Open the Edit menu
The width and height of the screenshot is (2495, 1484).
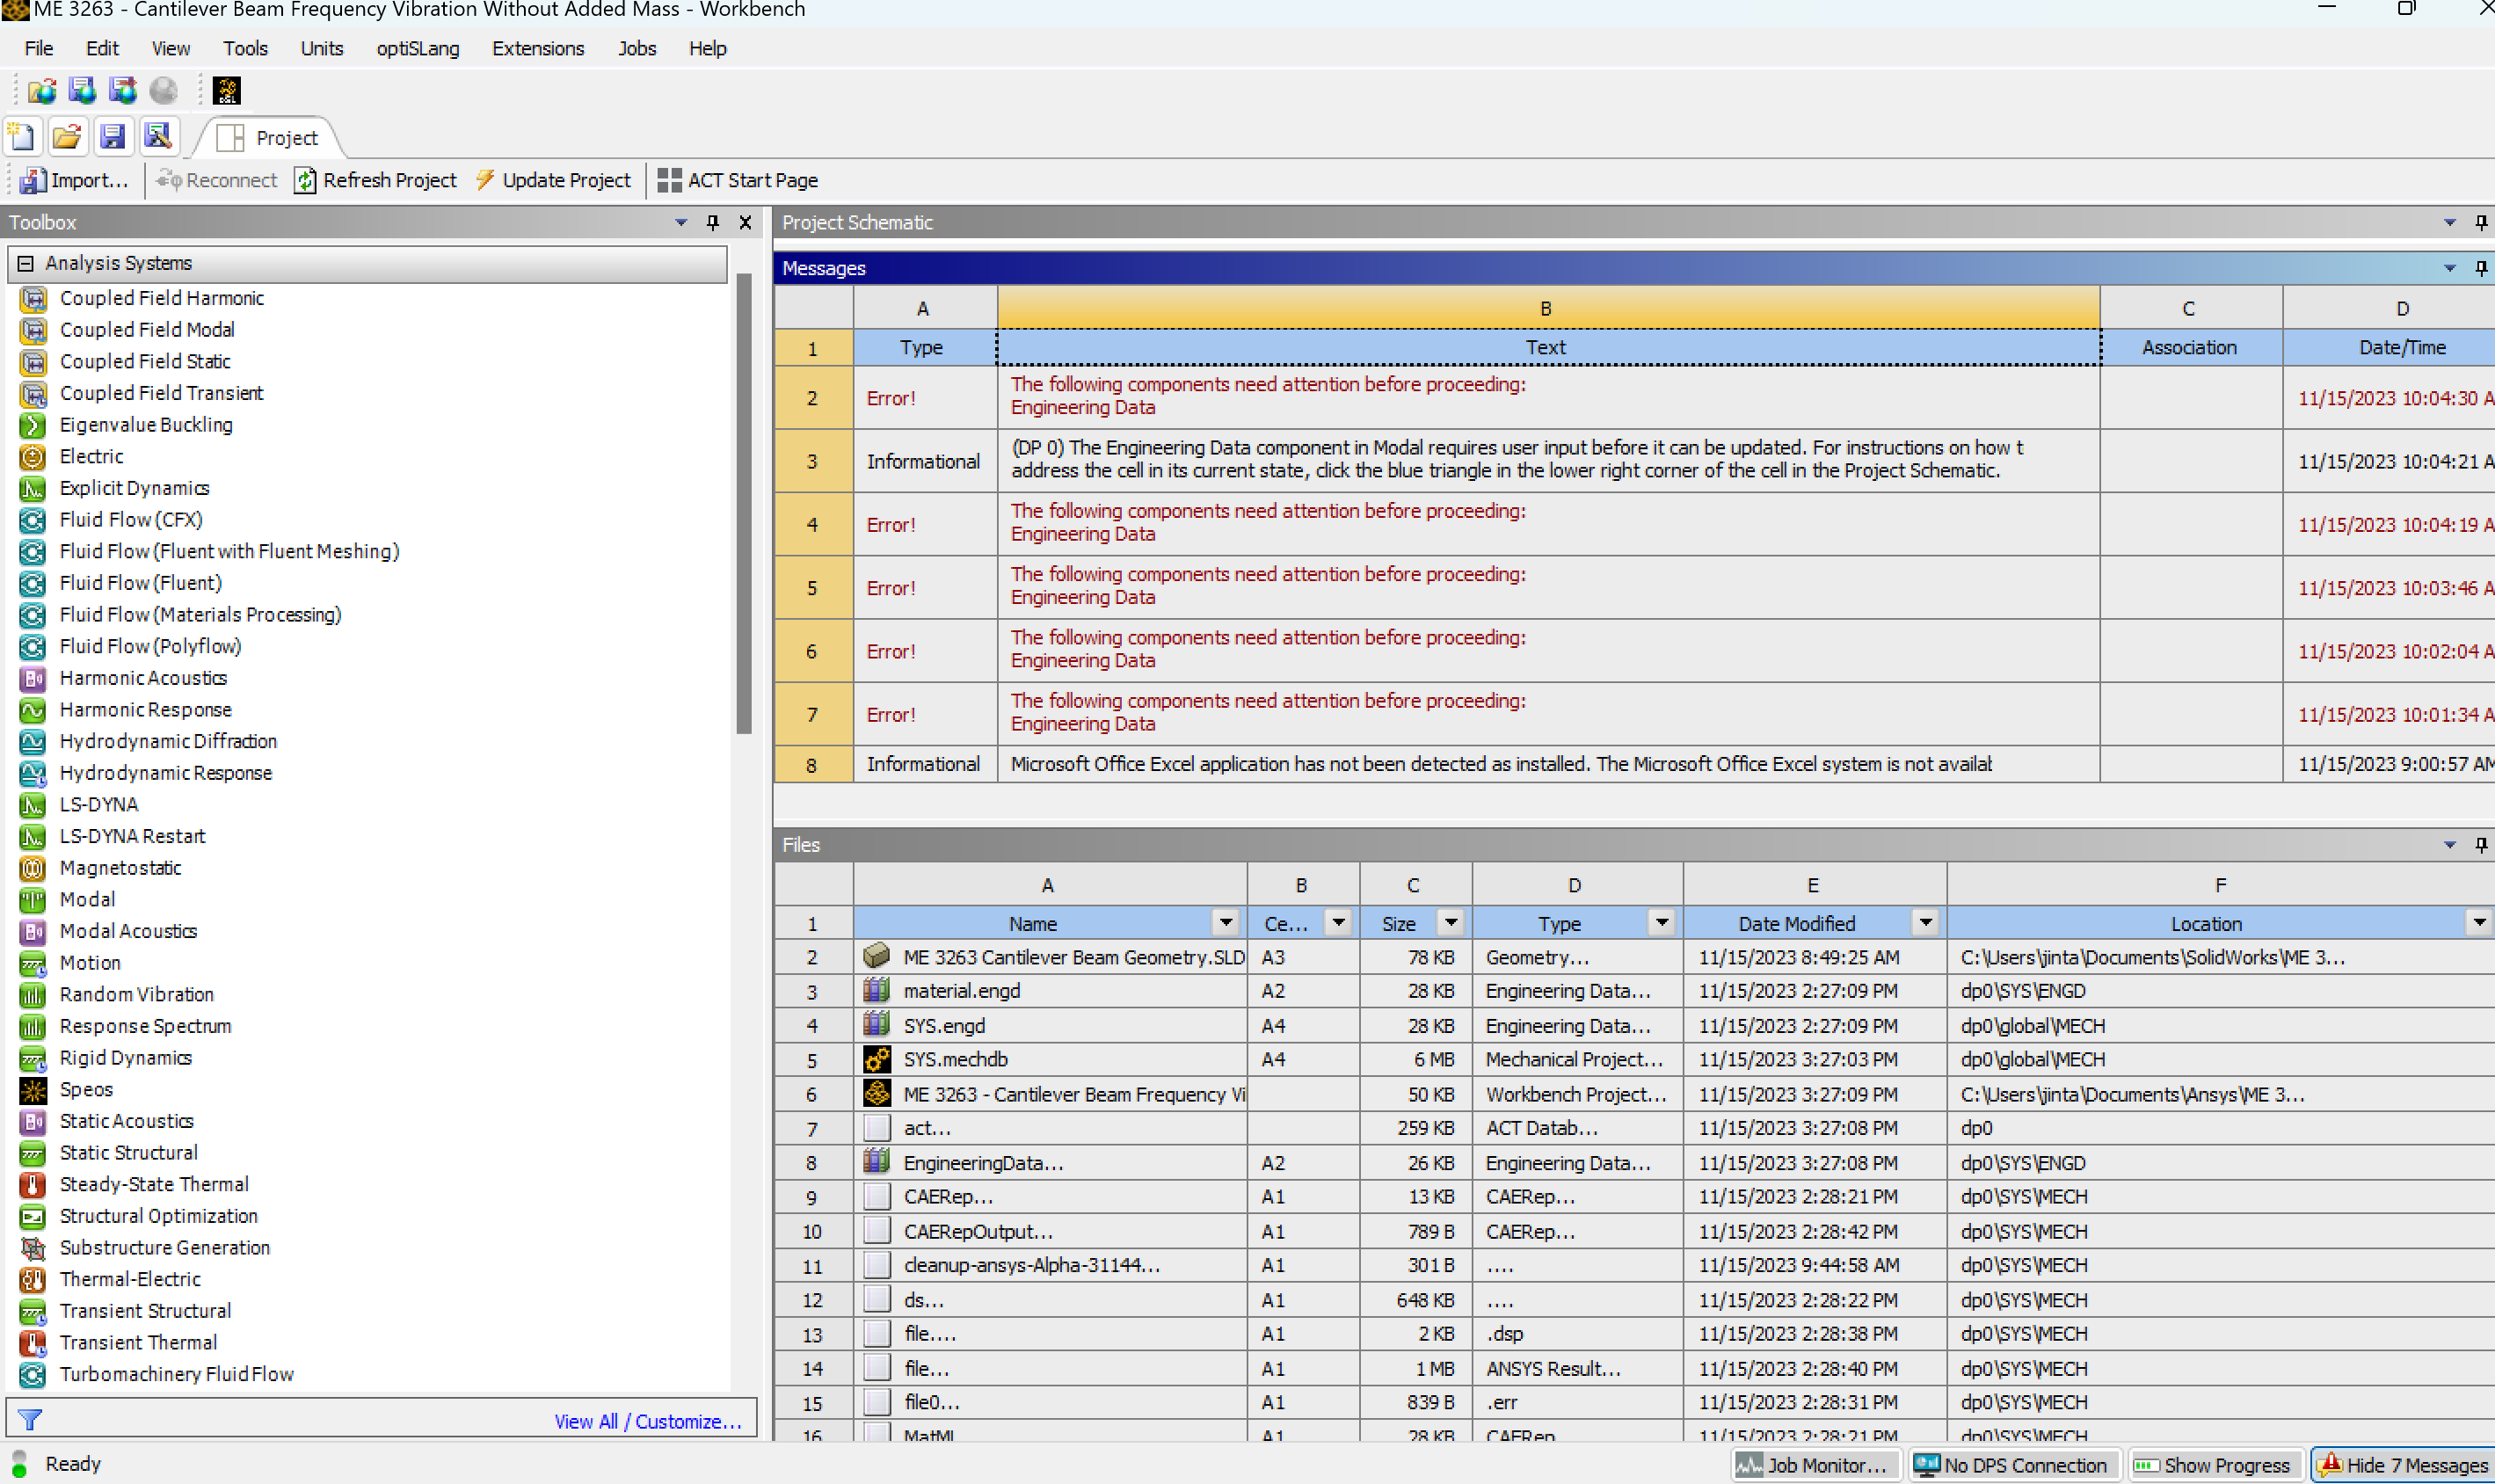(x=102, y=48)
